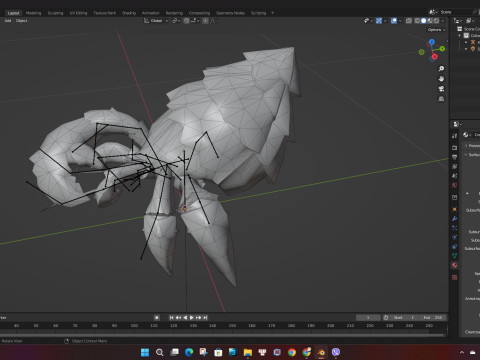
Task: Open the Global transform orientation dropdown
Action: 156,21
